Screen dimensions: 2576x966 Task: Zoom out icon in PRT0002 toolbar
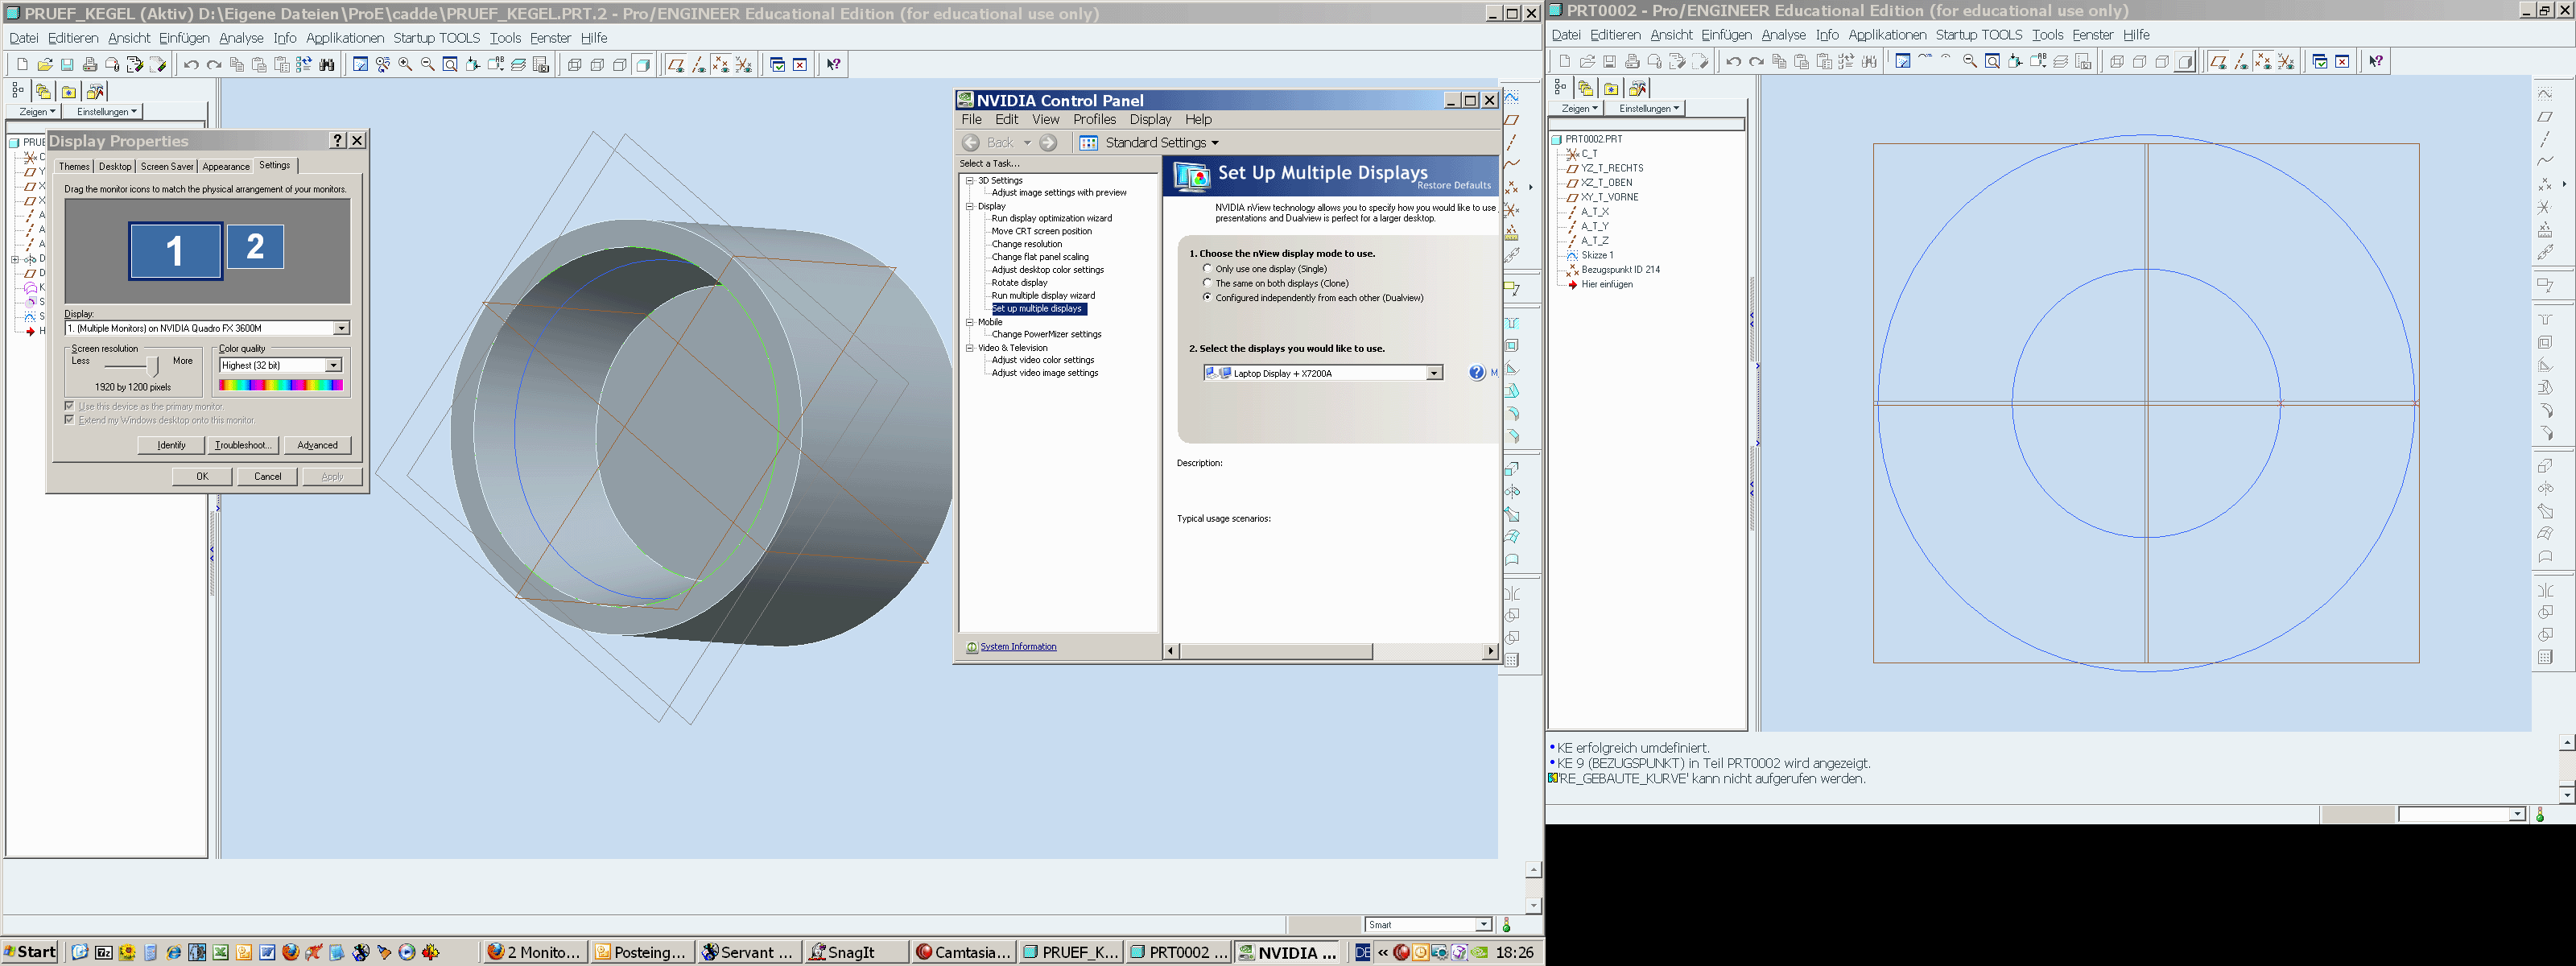click(x=1970, y=62)
